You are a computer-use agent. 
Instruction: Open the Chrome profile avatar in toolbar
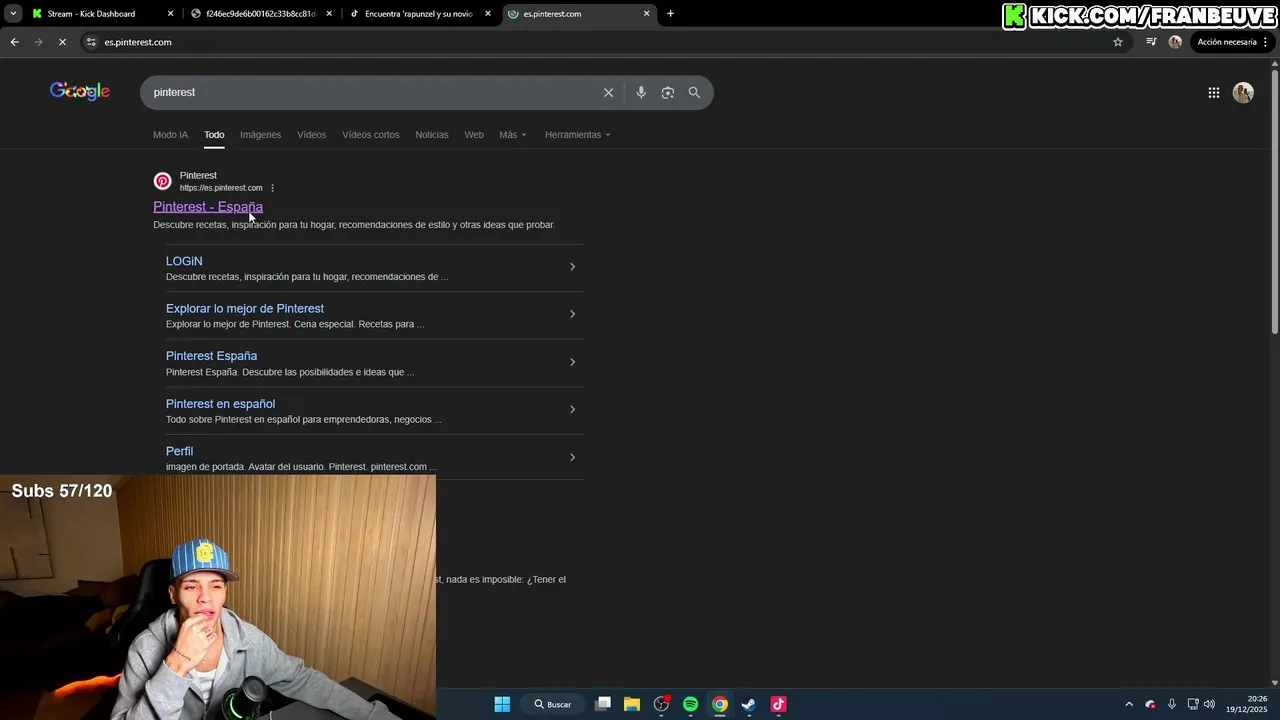coord(1175,42)
